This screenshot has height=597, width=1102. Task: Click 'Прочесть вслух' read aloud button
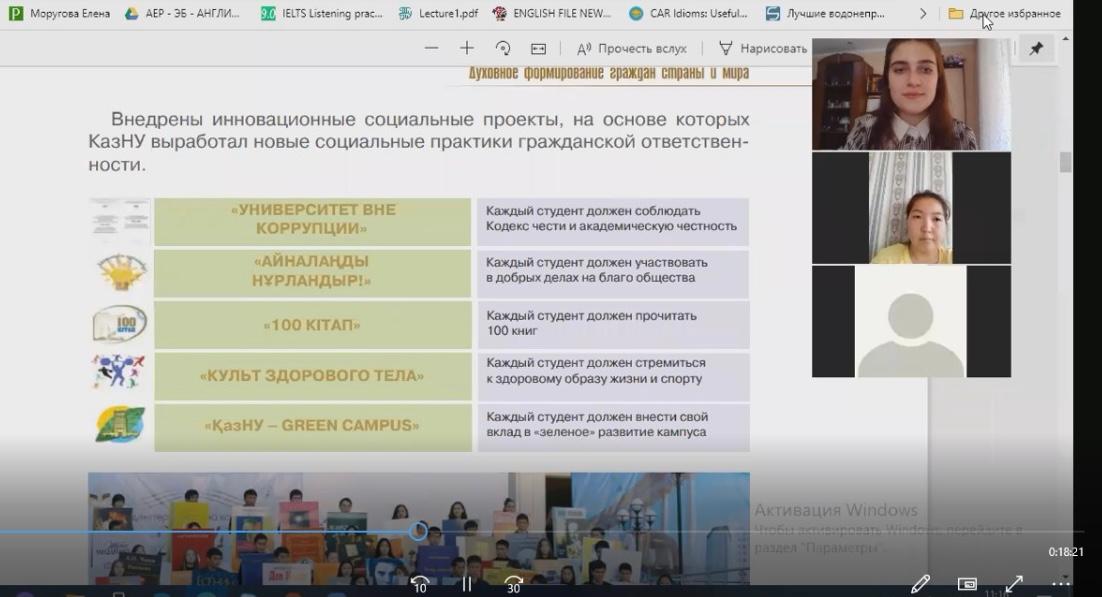632,48
